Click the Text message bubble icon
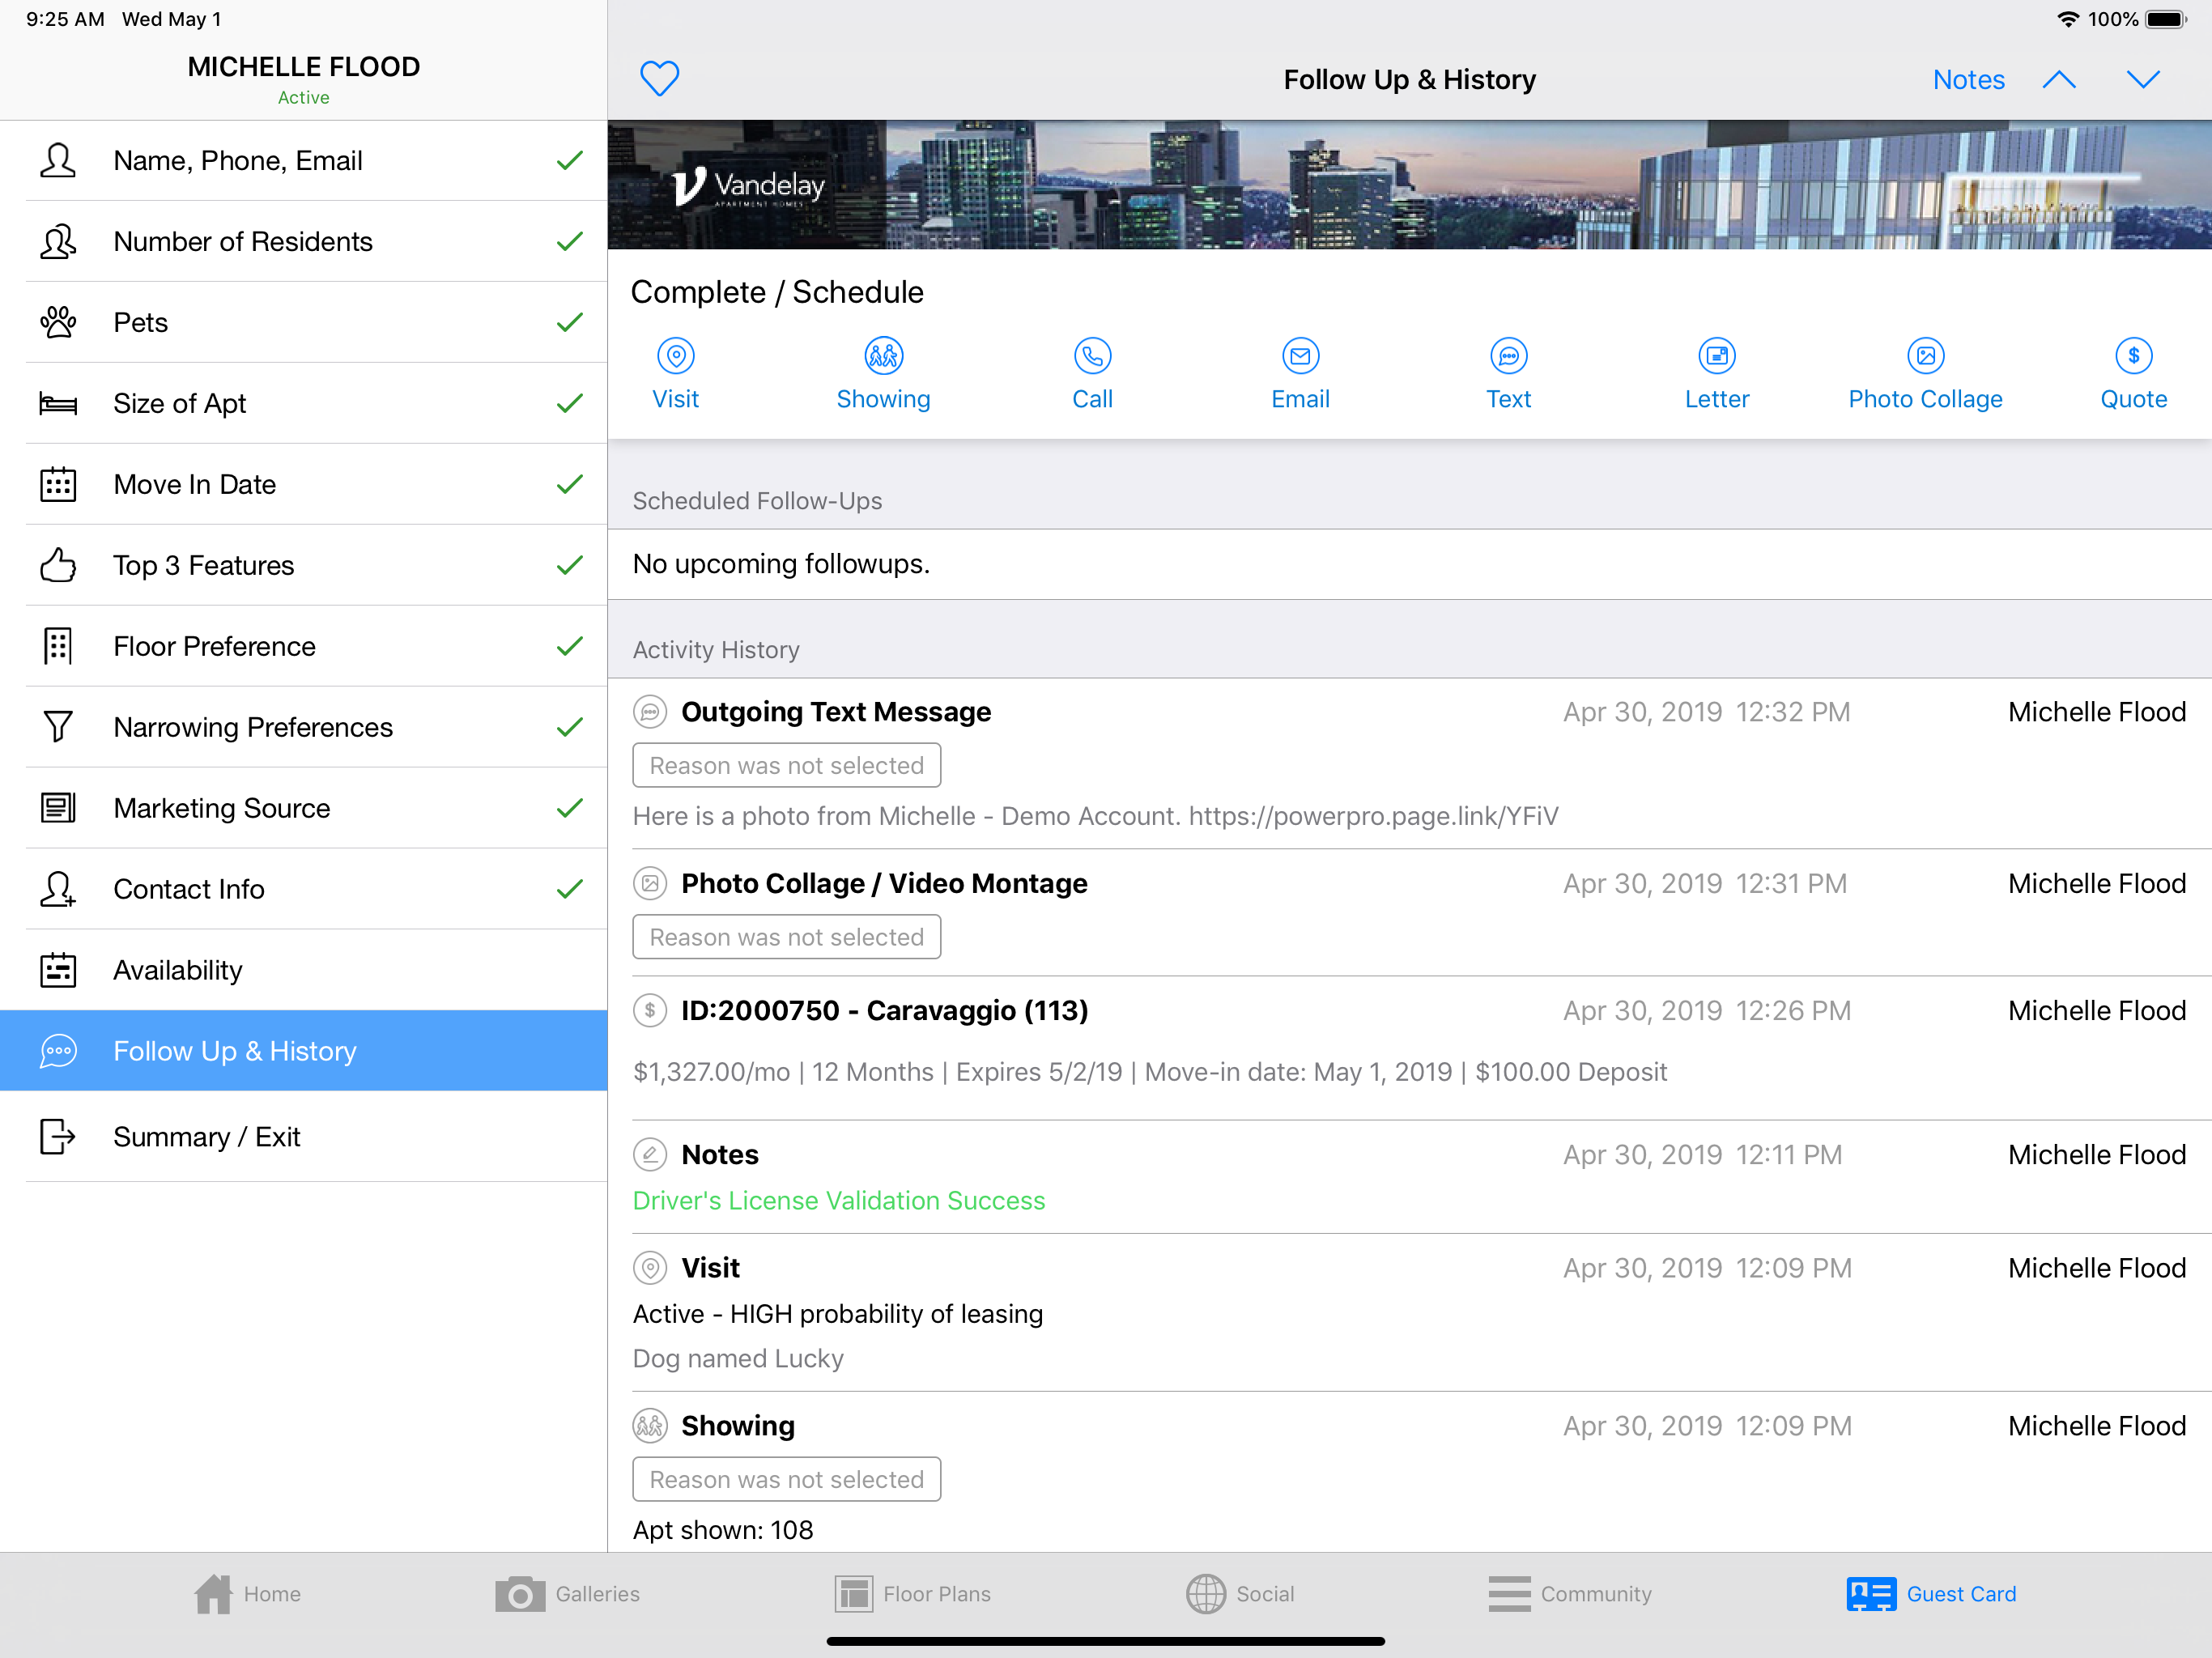 coord(1509,355)
